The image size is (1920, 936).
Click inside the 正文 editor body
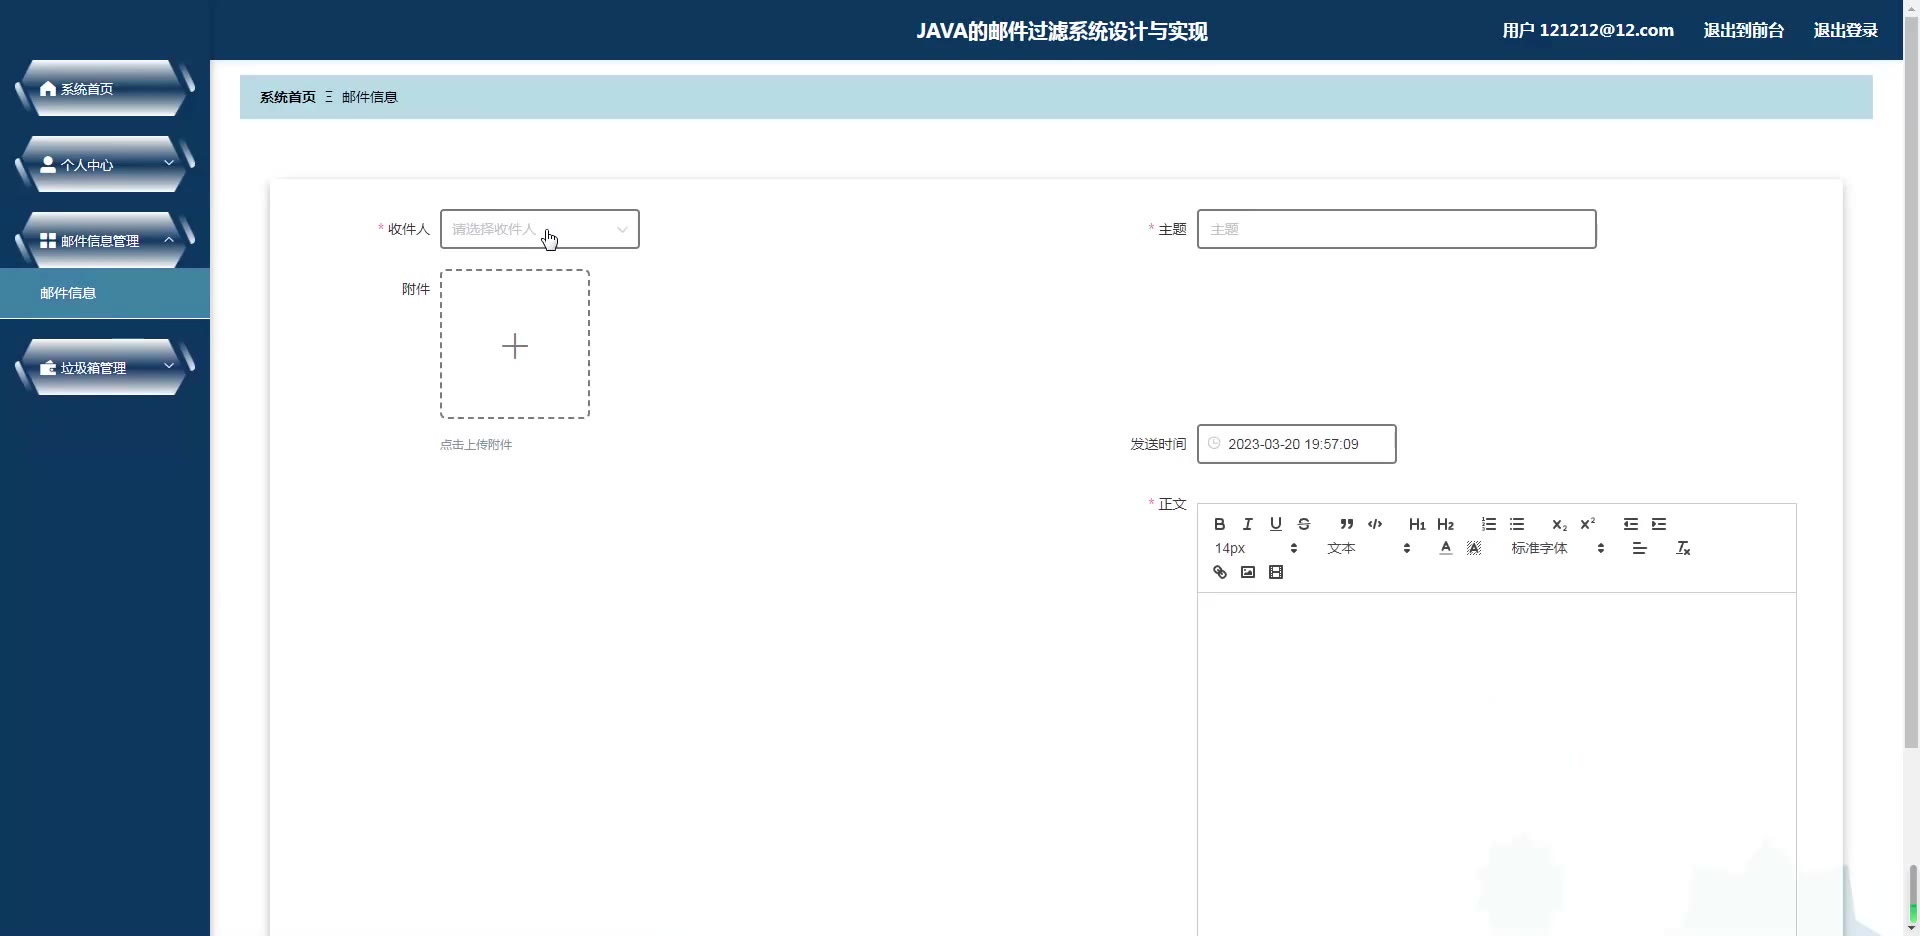tap(1496, 764)
